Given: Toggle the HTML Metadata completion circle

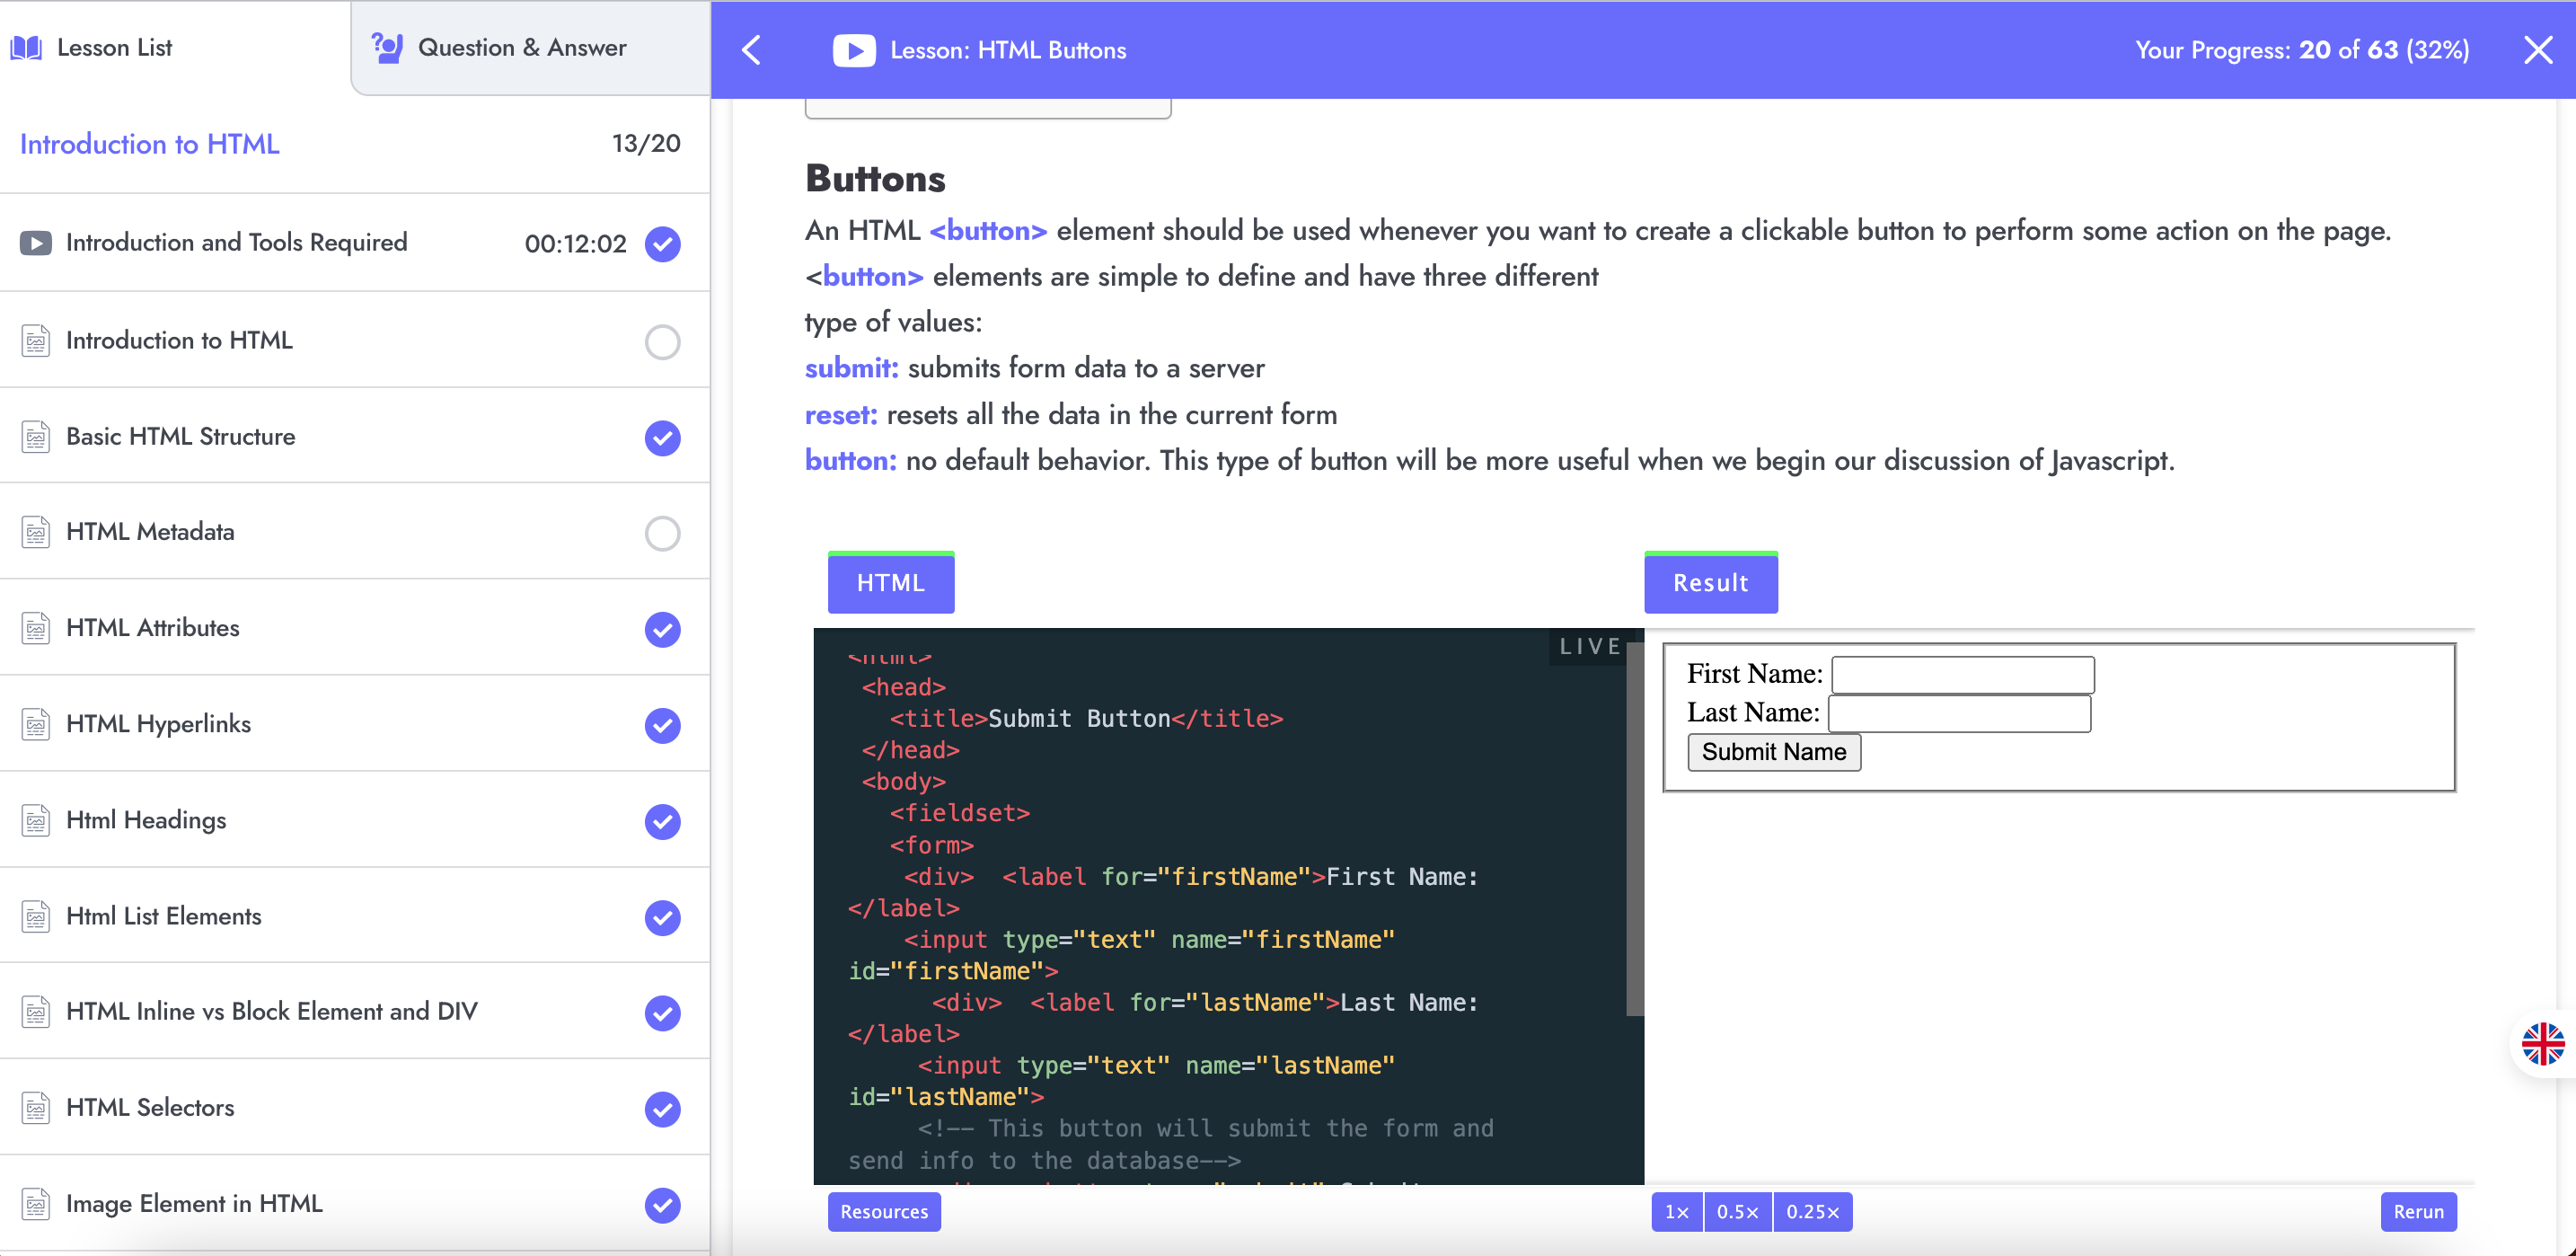Looking at the screenshot, I should click(662, 533).
